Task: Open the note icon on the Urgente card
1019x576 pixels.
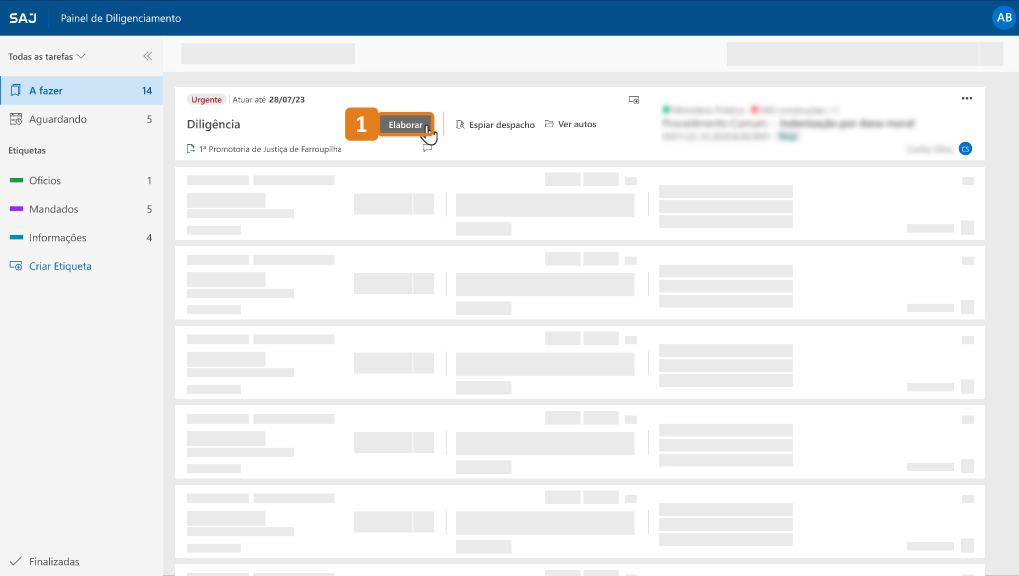Action: 631,101
